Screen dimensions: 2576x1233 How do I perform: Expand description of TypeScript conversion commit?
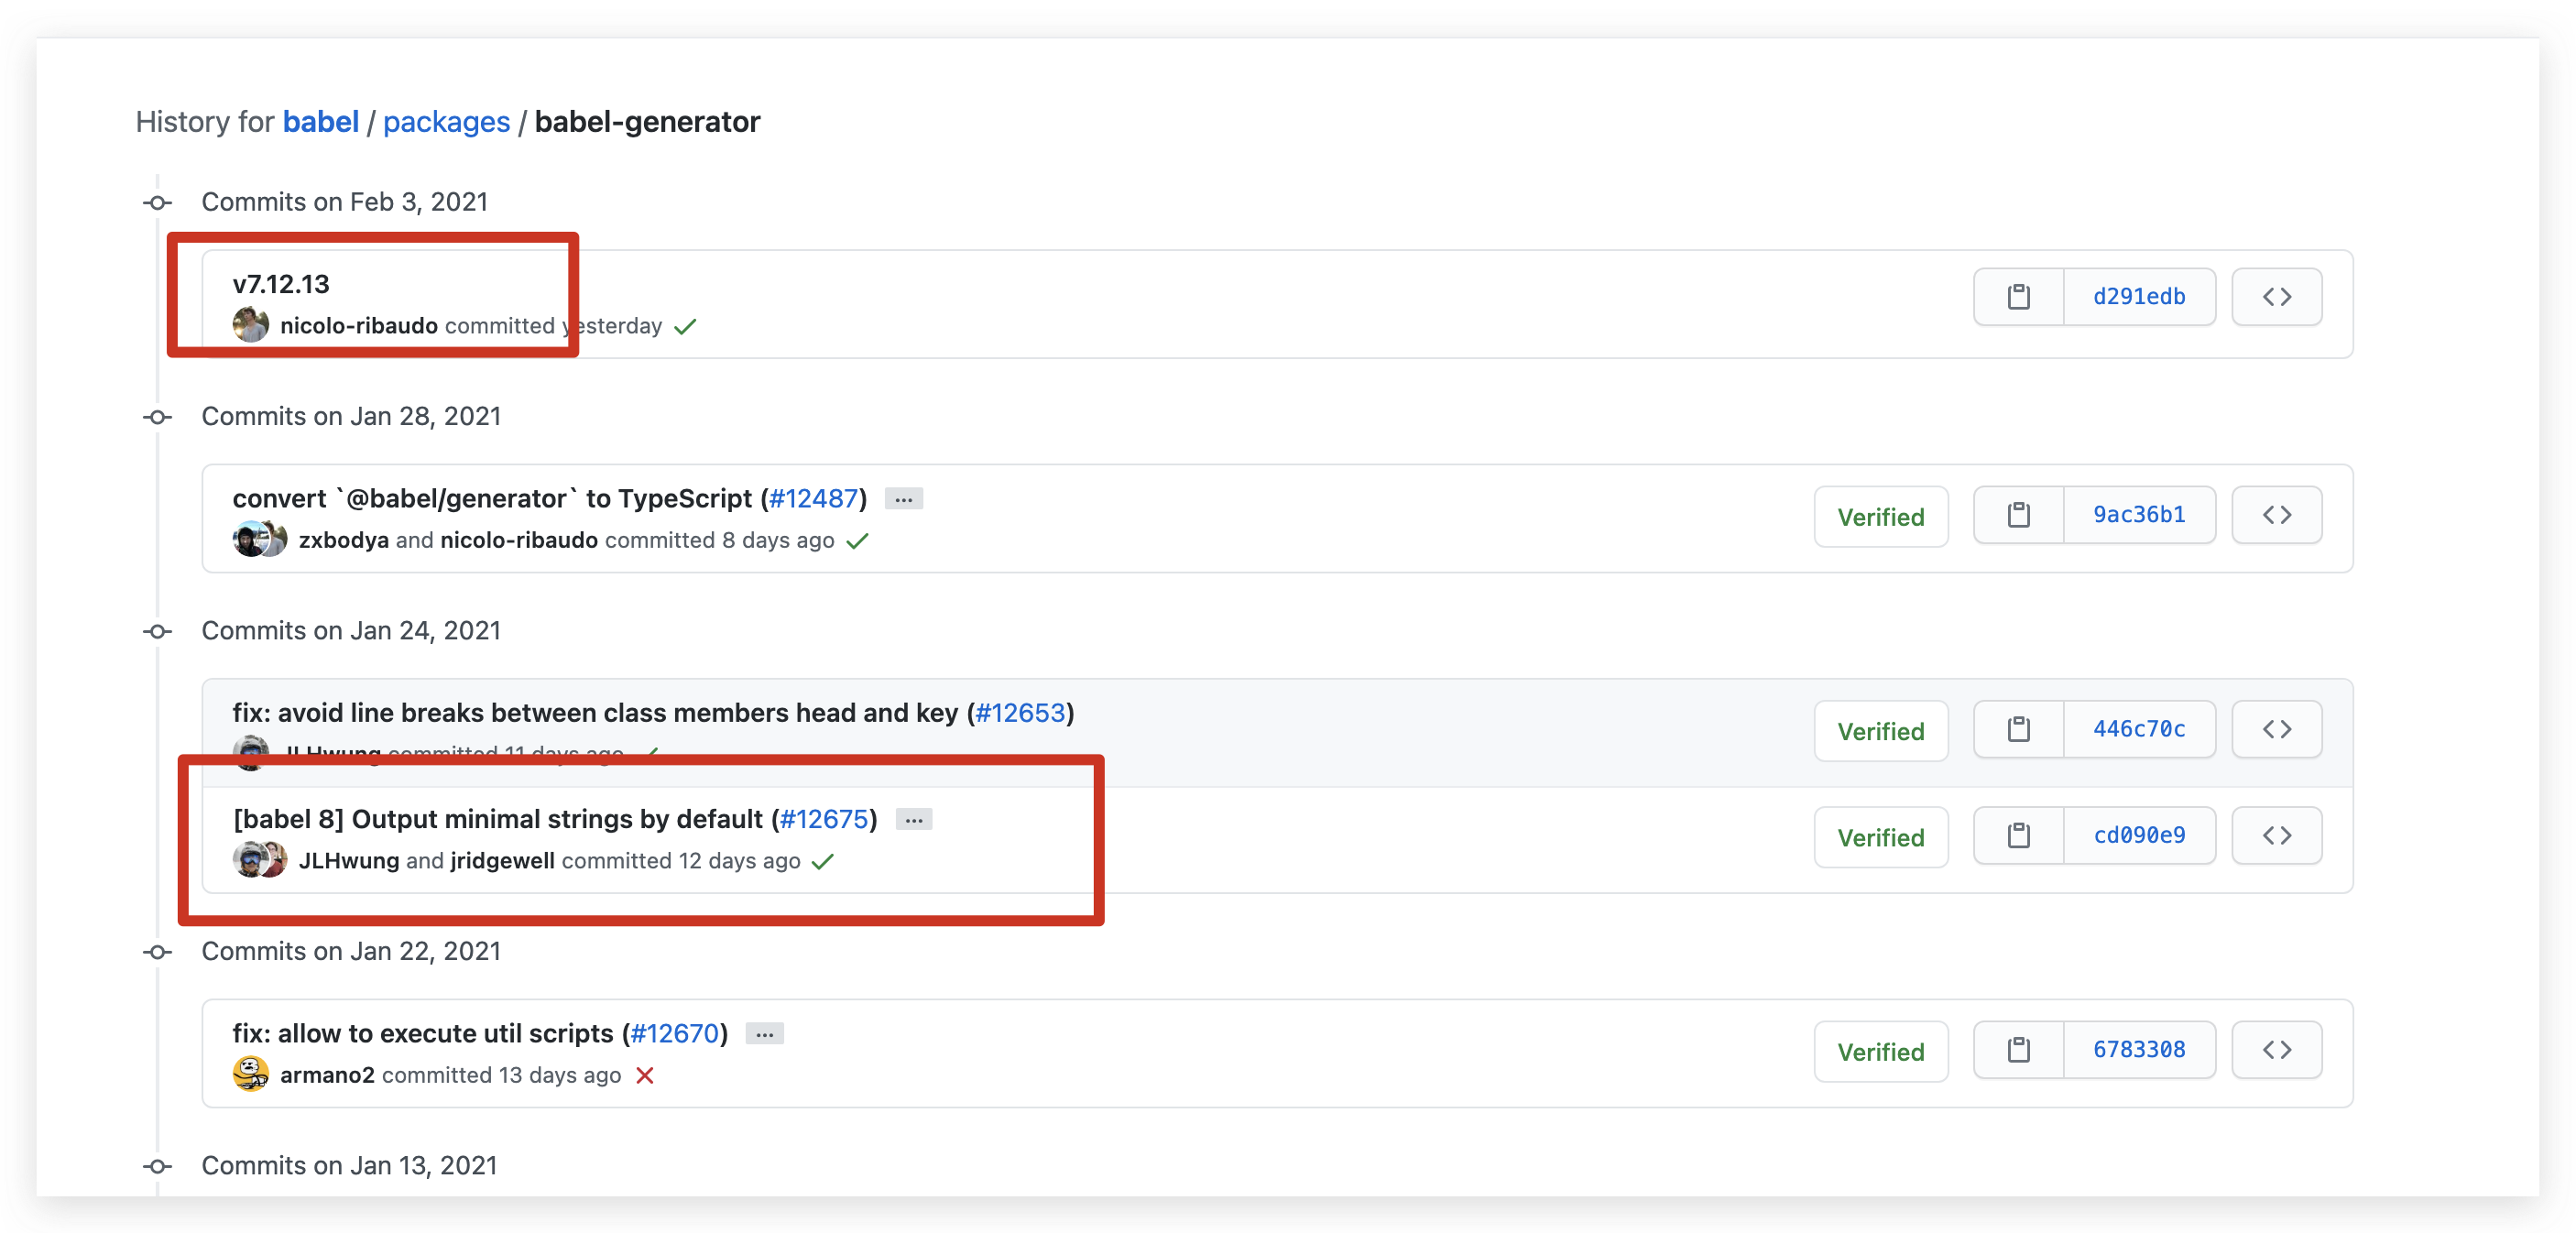(x=903, y=499)
